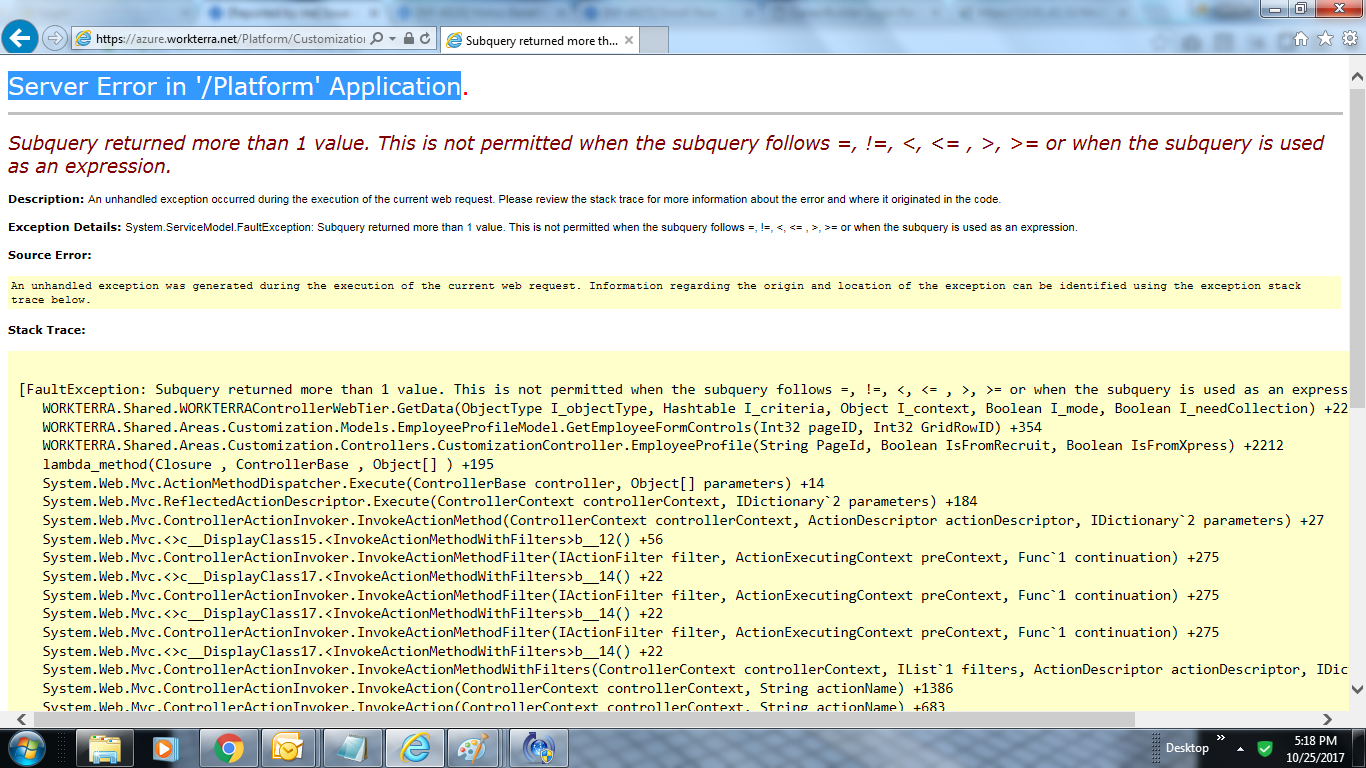Click the 'EmployeeProfileModel.GetEmployeeFormControls' stack line
Viewport: 1366px width, 768px height.
[x=542, y=427]
